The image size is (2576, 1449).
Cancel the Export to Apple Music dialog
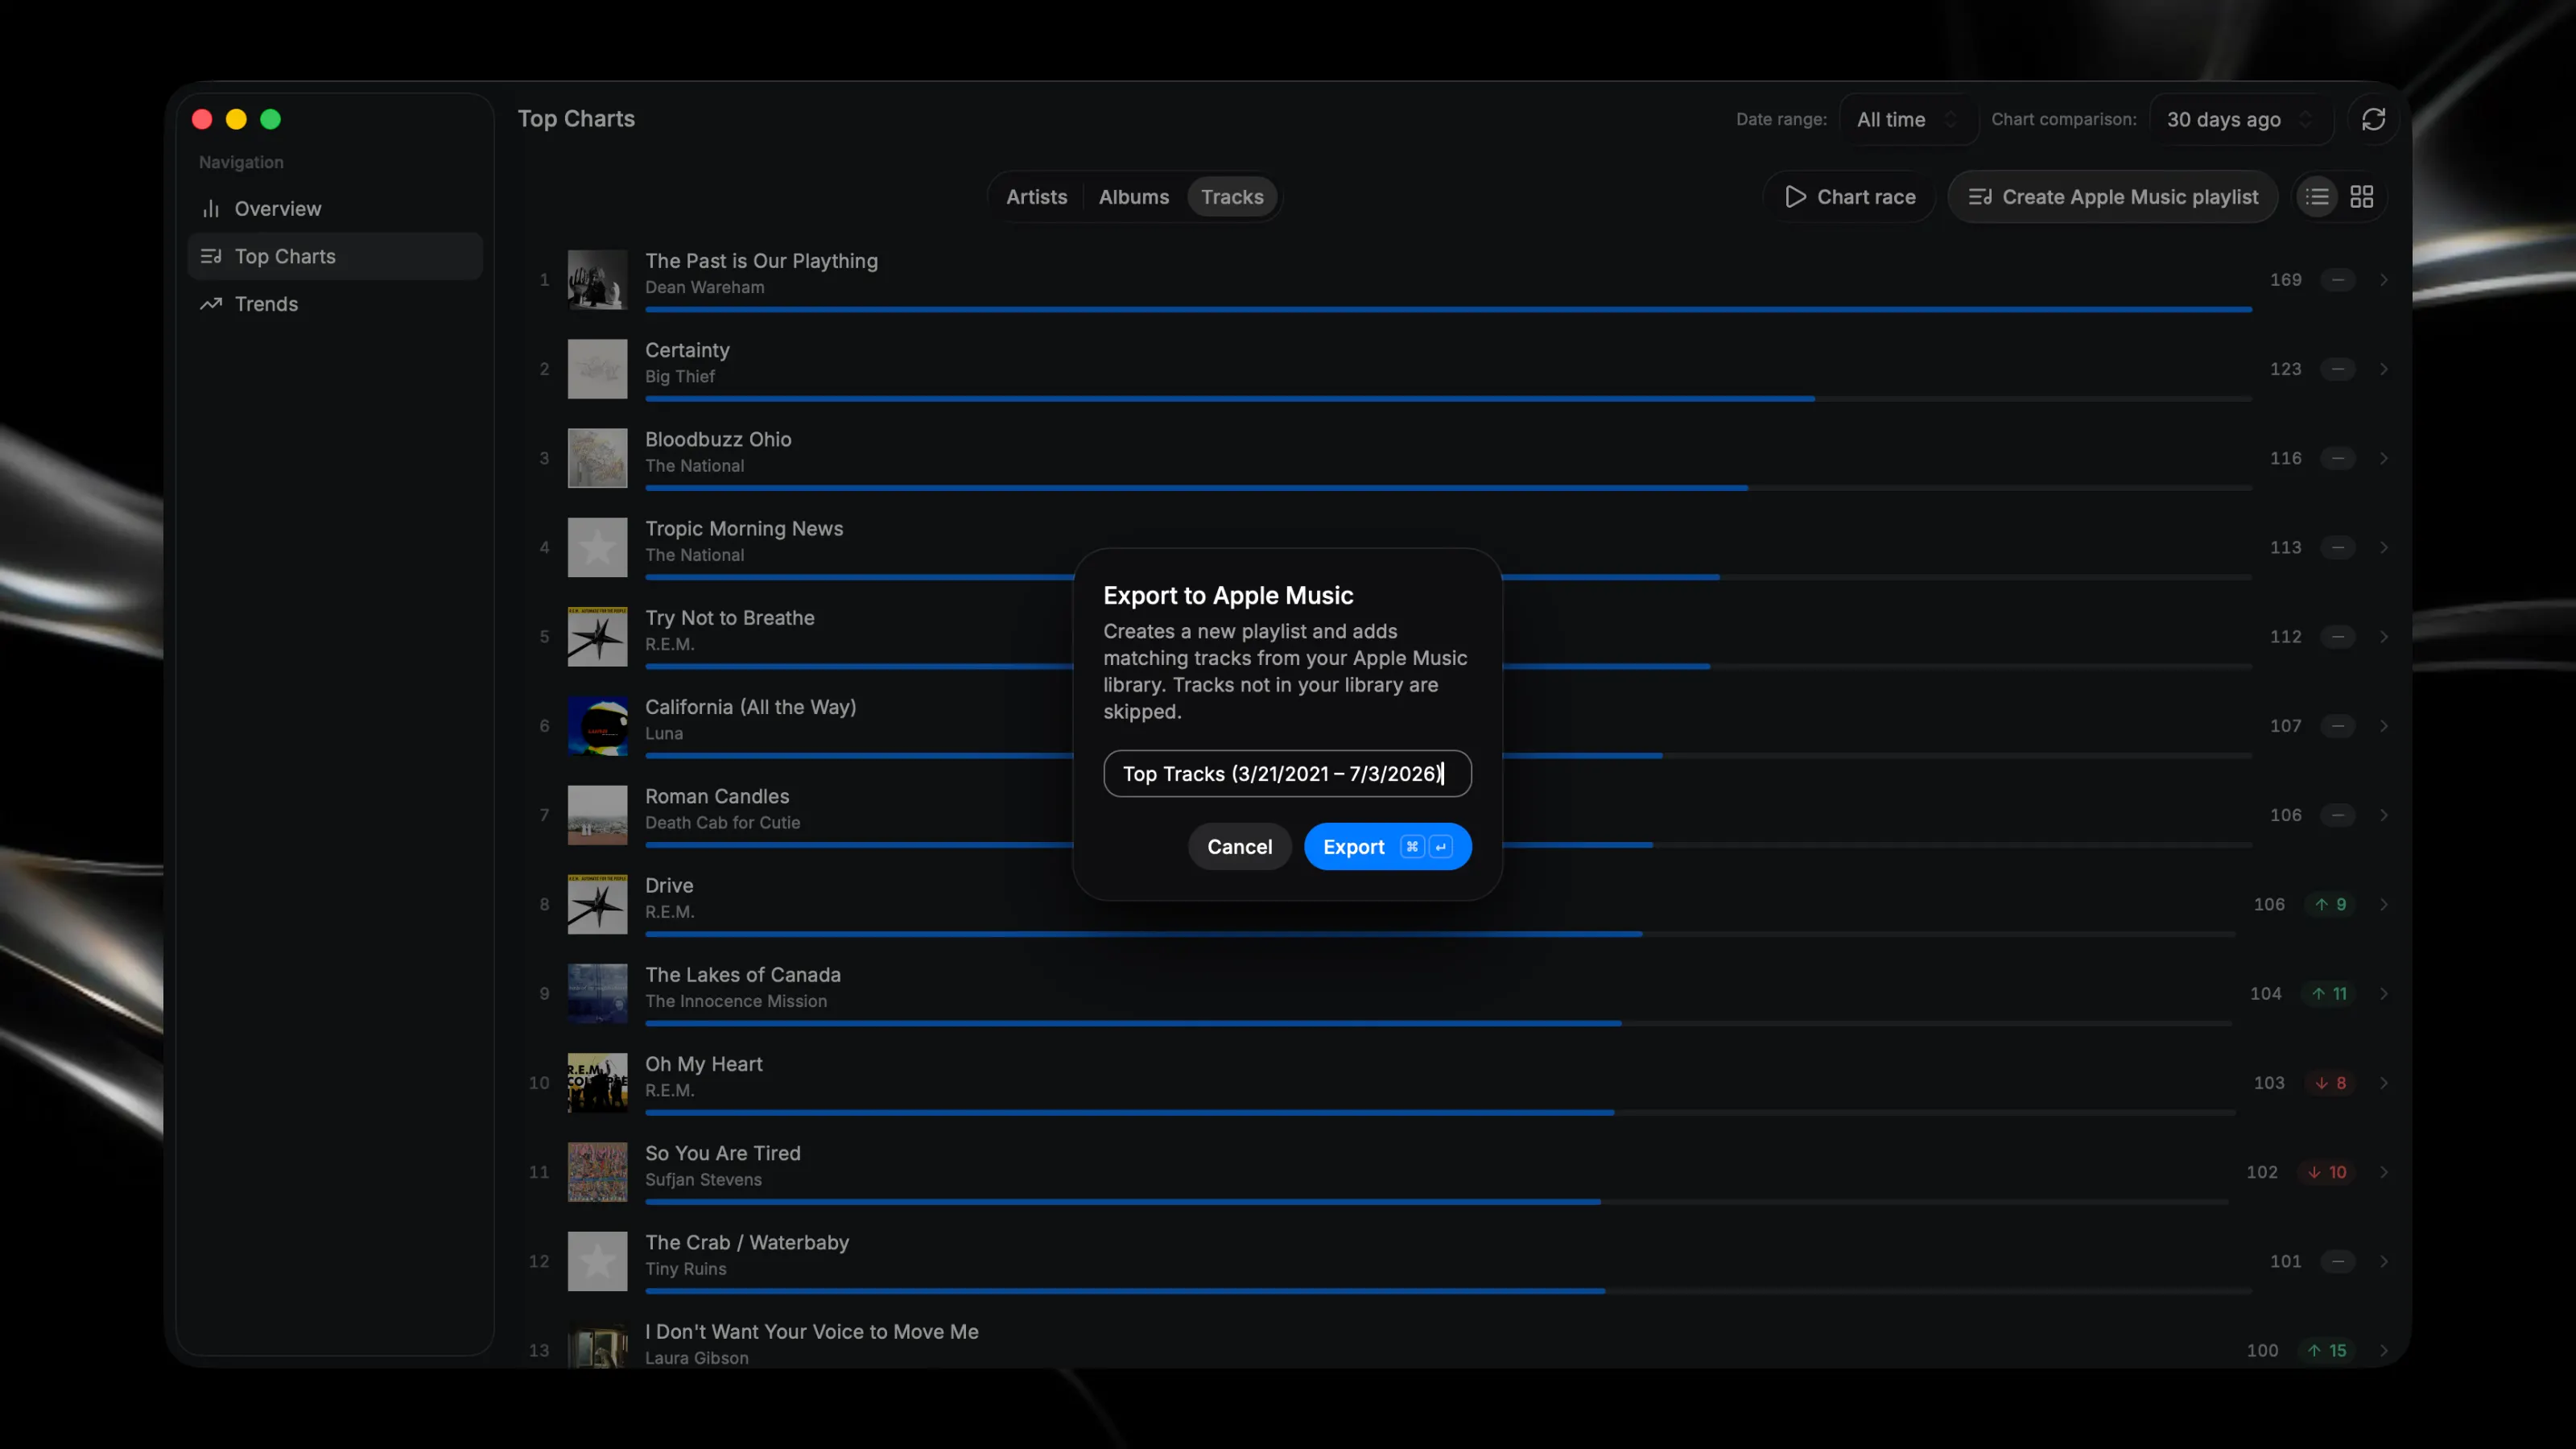1239,846
